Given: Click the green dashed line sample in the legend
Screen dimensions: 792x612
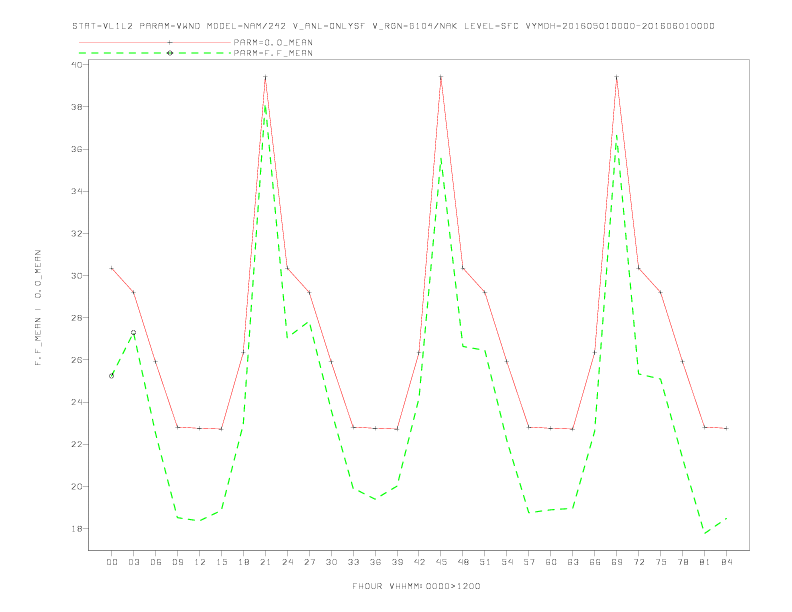Looking at the screenshot, I should click(x=155, y=53).
